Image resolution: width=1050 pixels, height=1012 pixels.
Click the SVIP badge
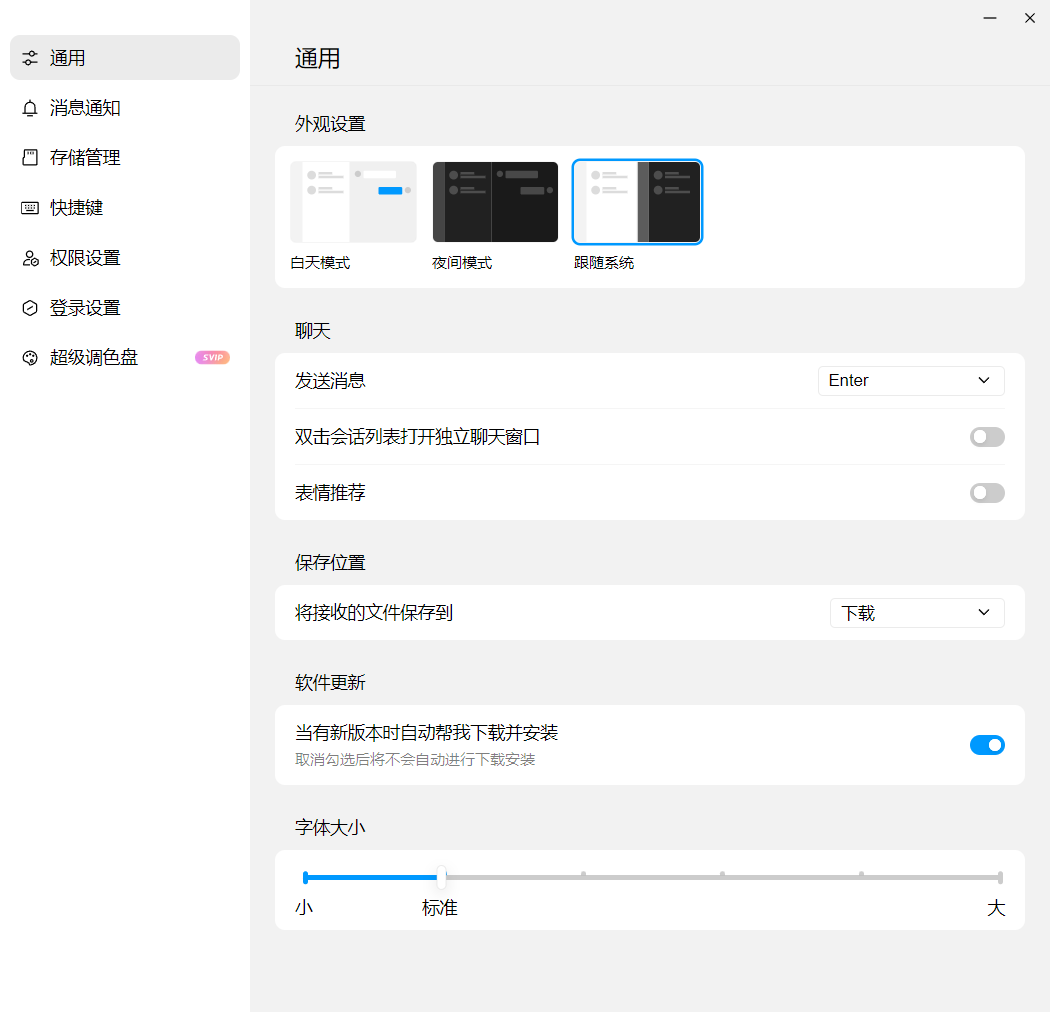click(212, 358)
